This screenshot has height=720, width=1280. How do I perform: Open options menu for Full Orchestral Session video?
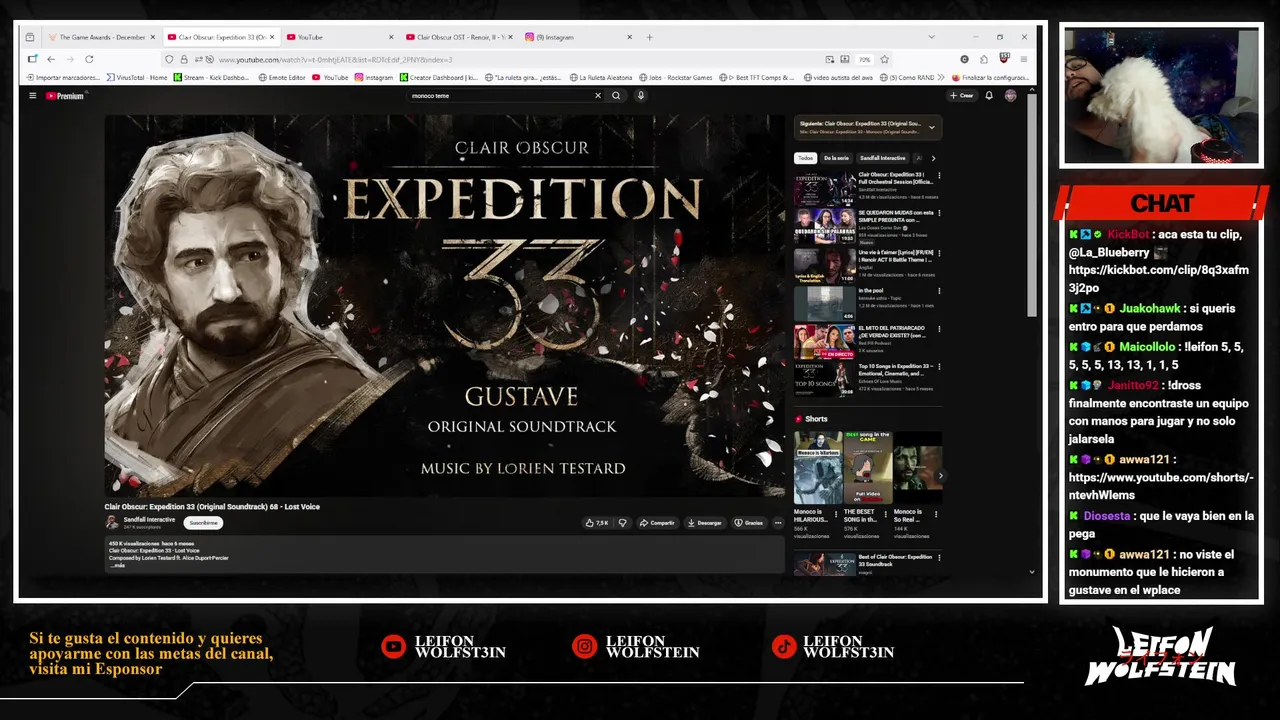939,176
